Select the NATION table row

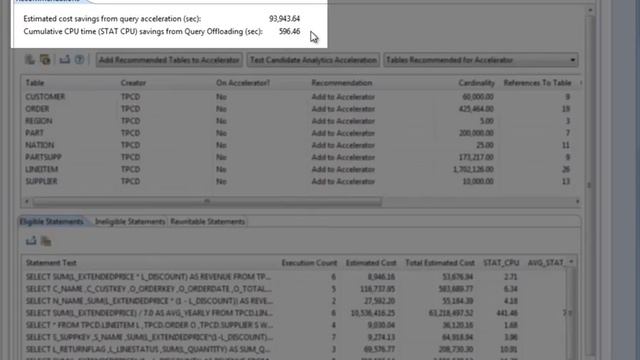pos(300,145)
